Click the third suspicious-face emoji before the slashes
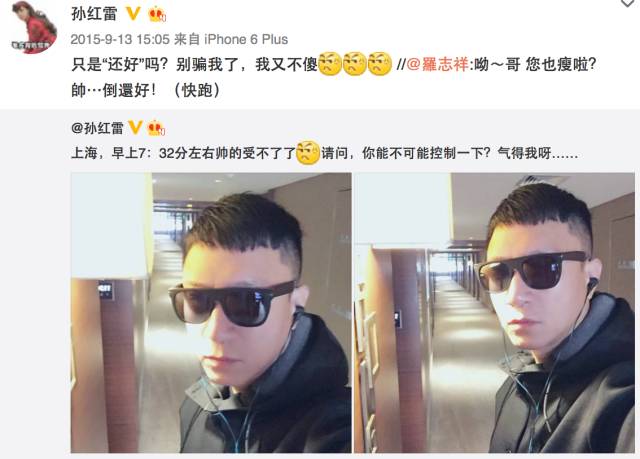This screenshot has height=459, width=640. (x=380, y=64)
